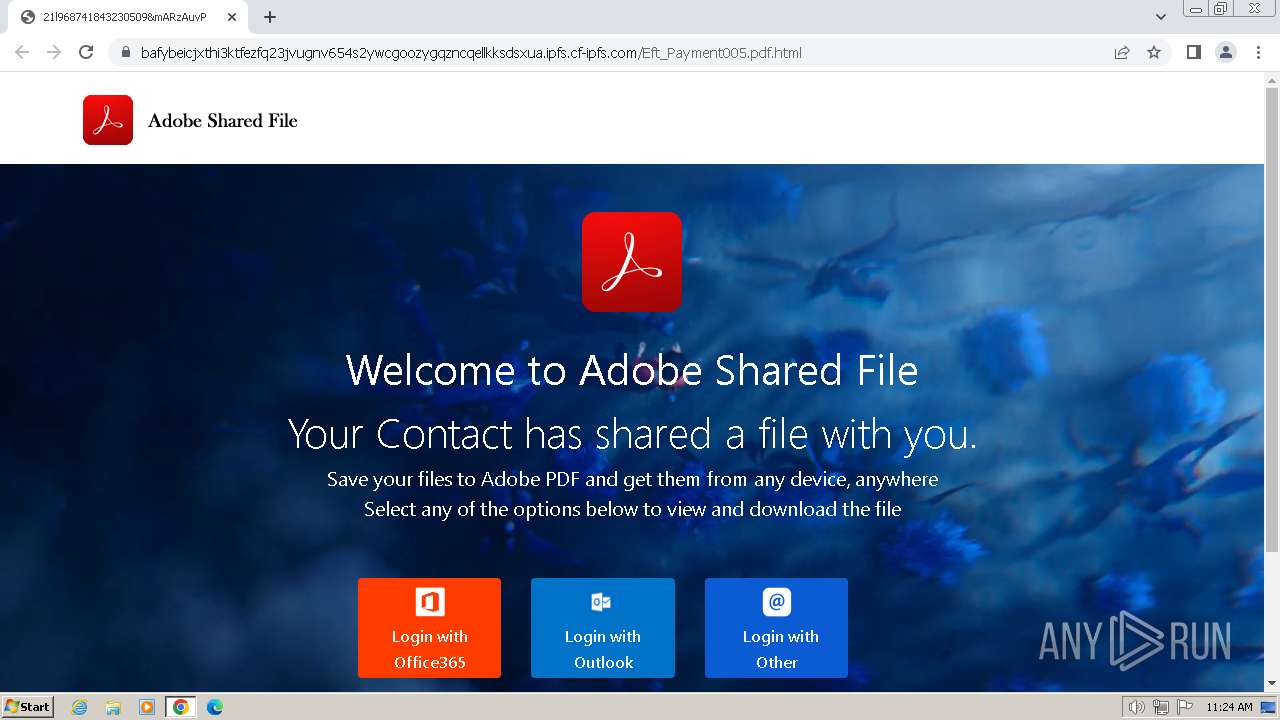Open the Windows Start menu

[x=27, y=707]
